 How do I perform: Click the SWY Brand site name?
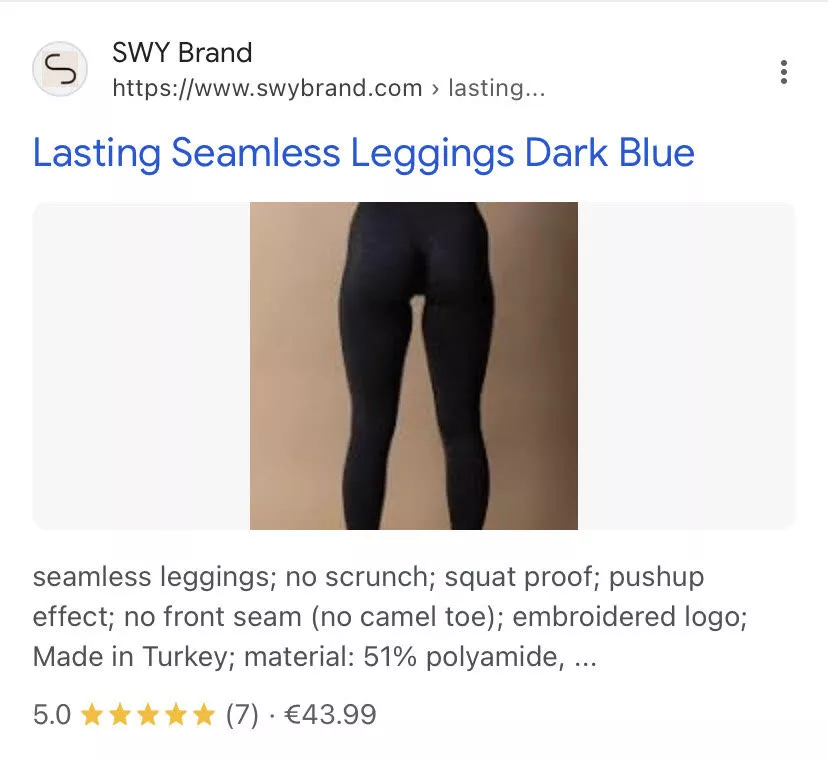pos(182,53)
